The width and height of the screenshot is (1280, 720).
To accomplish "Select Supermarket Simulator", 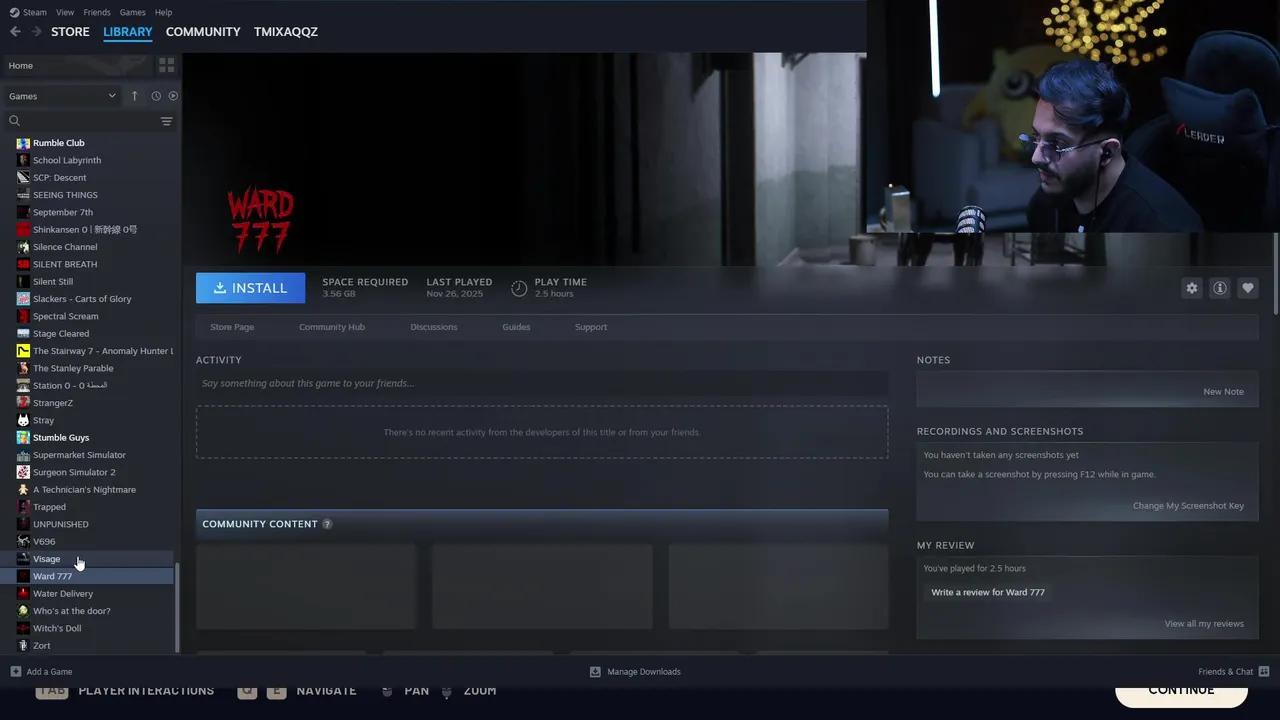I will point(79,455).
